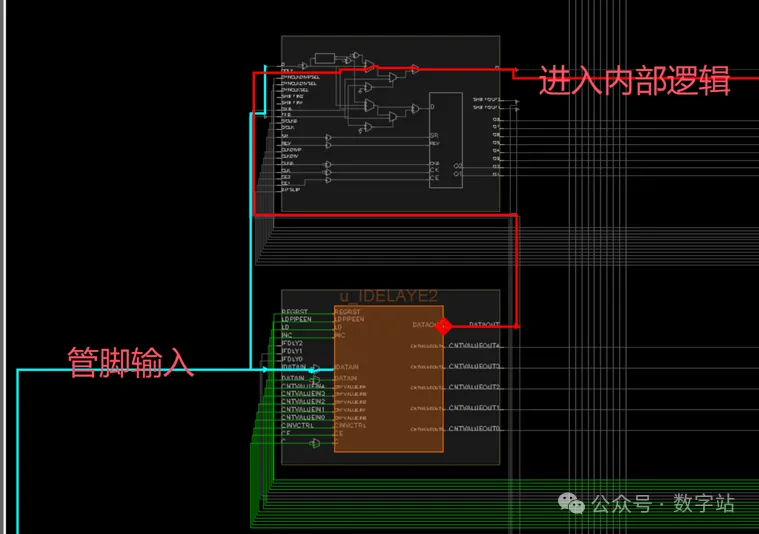Click the CNTVALUEIN2 site pin label
This screenshot has width=759, height=534.
[304, 401]
